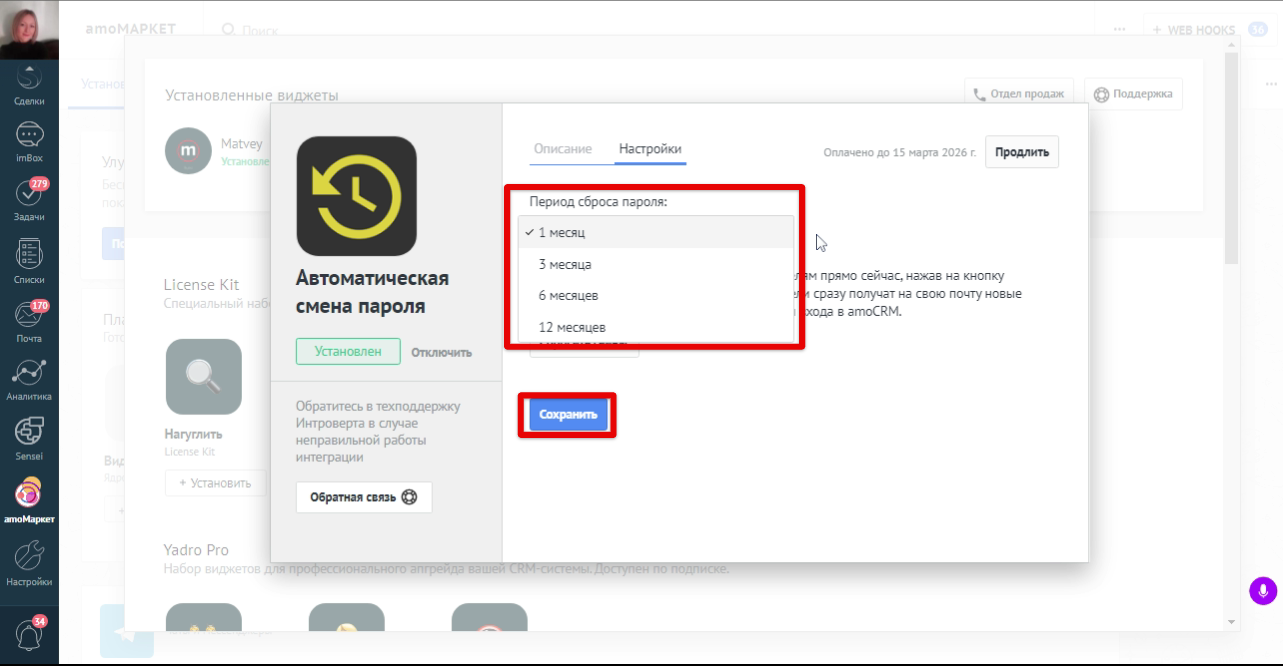Click the Отдел продаж button
The image size is (1283, 666).
click(x=1019, y=94)
